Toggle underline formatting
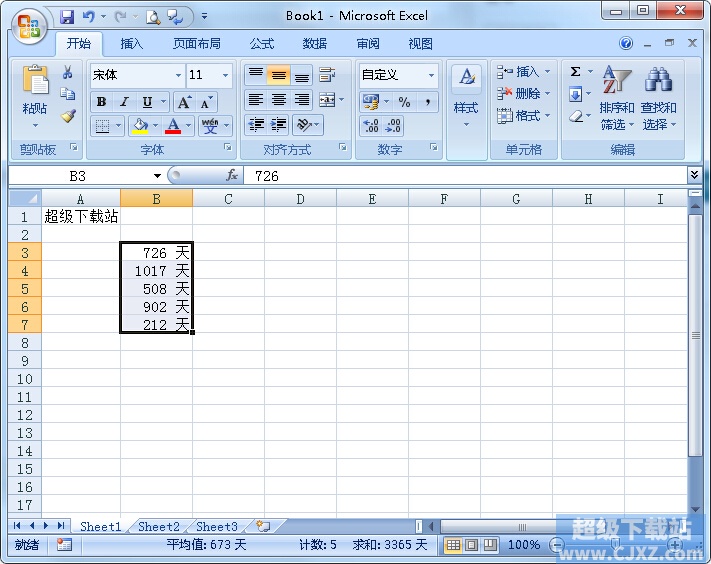 [147, 102]
